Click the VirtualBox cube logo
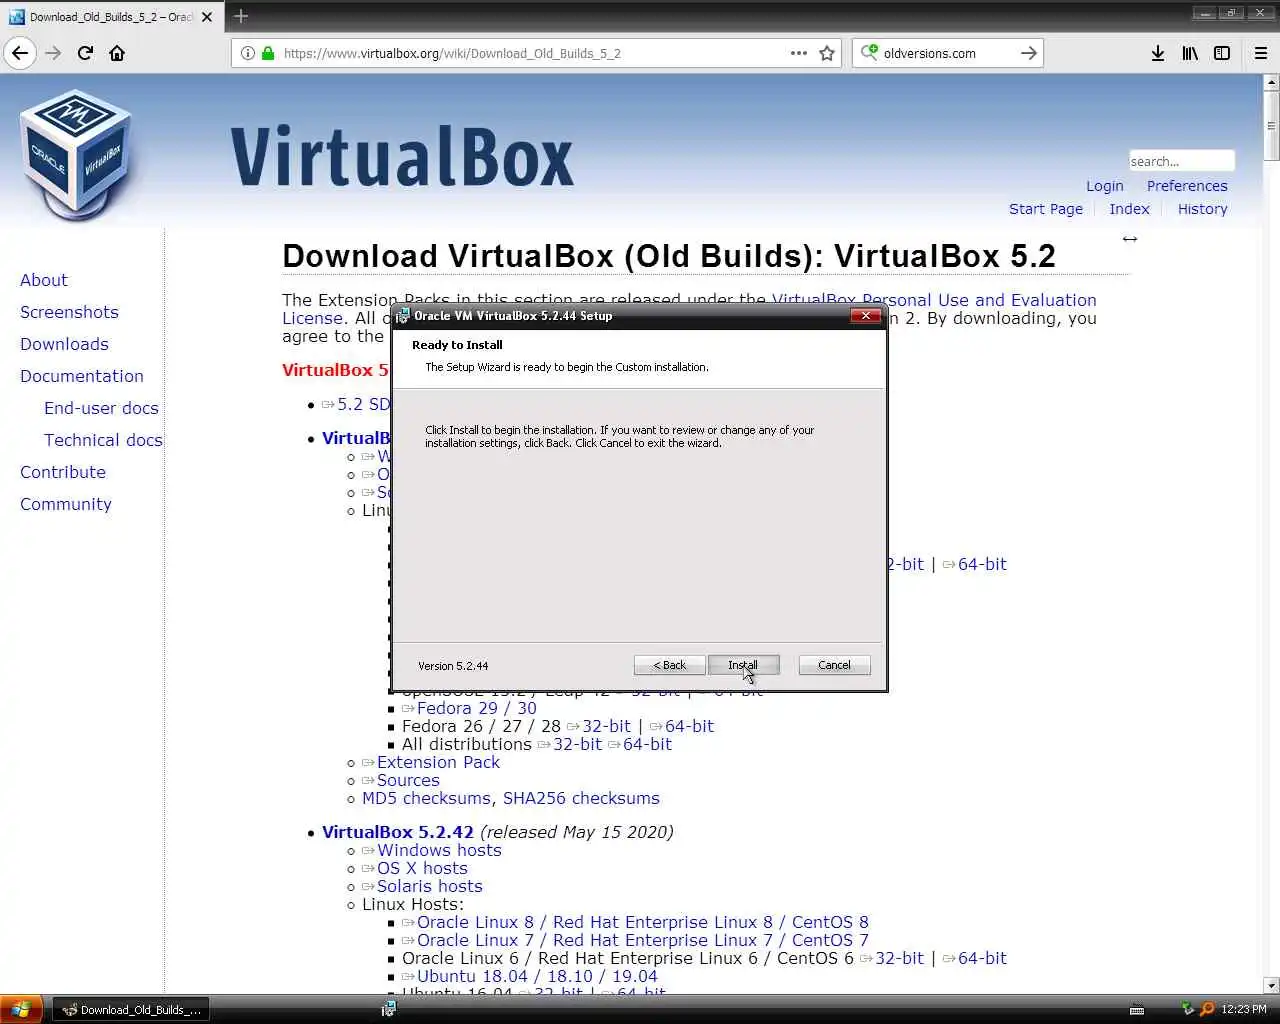Viewport: 1280px width, 1024px height. point(76,155)
